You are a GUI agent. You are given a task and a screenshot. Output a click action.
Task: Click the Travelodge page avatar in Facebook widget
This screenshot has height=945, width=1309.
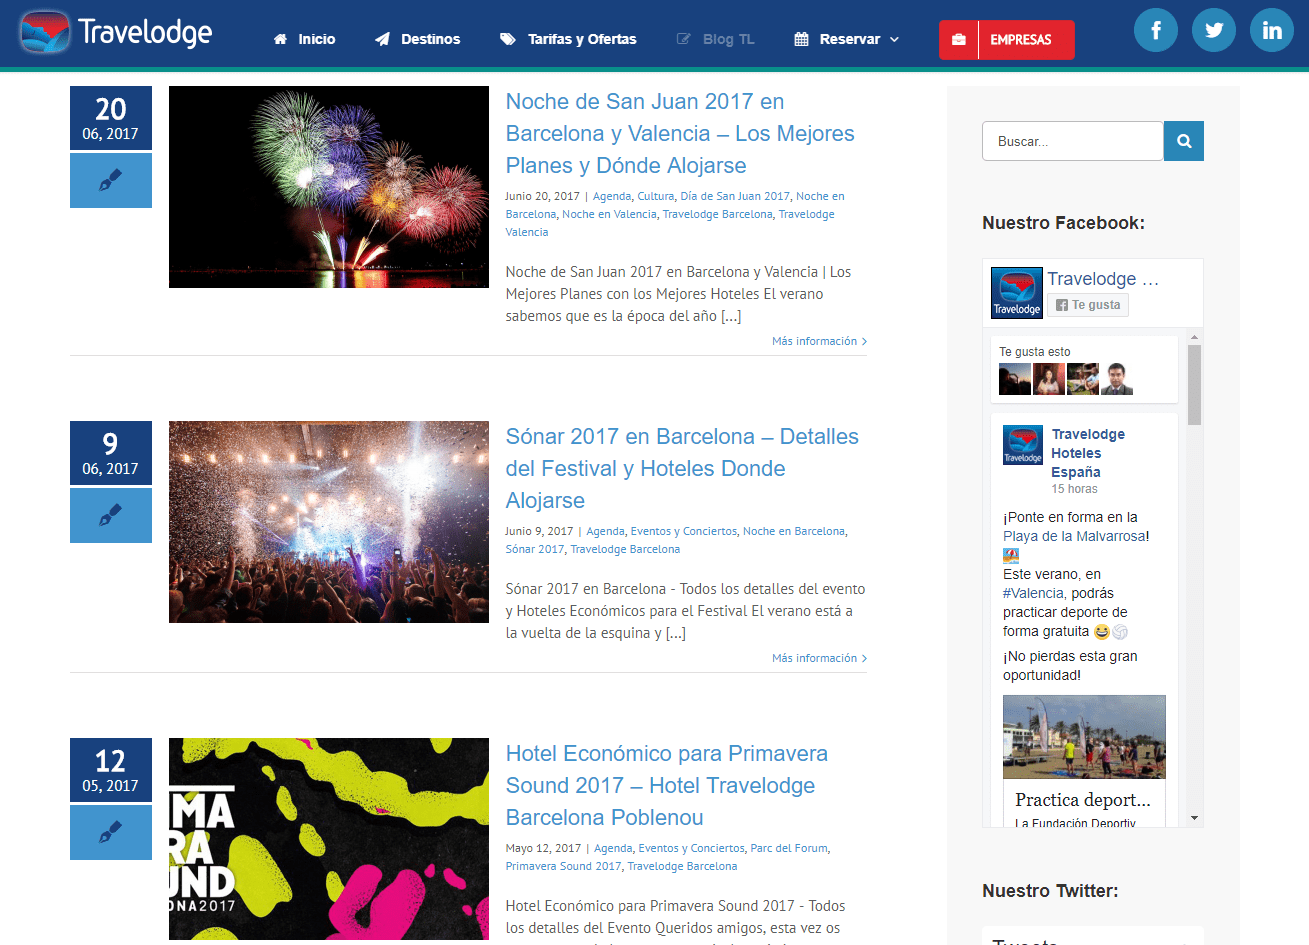tap(1017, 293)
